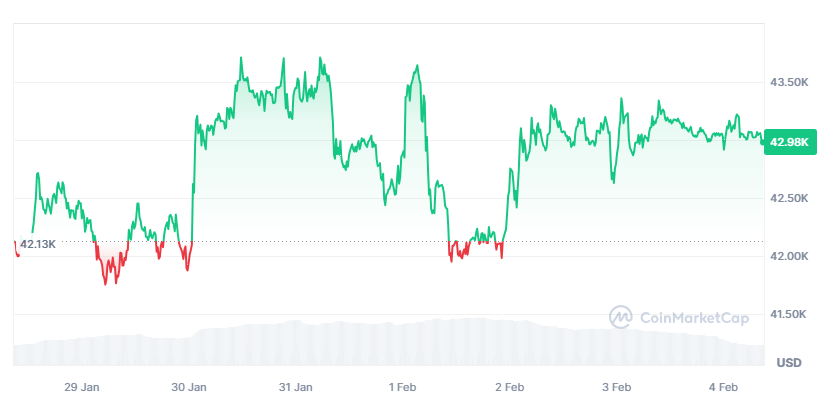This screenshot has width=833, height=414.
Task: Click the 31 Jan date label
Action: [296, 386]
